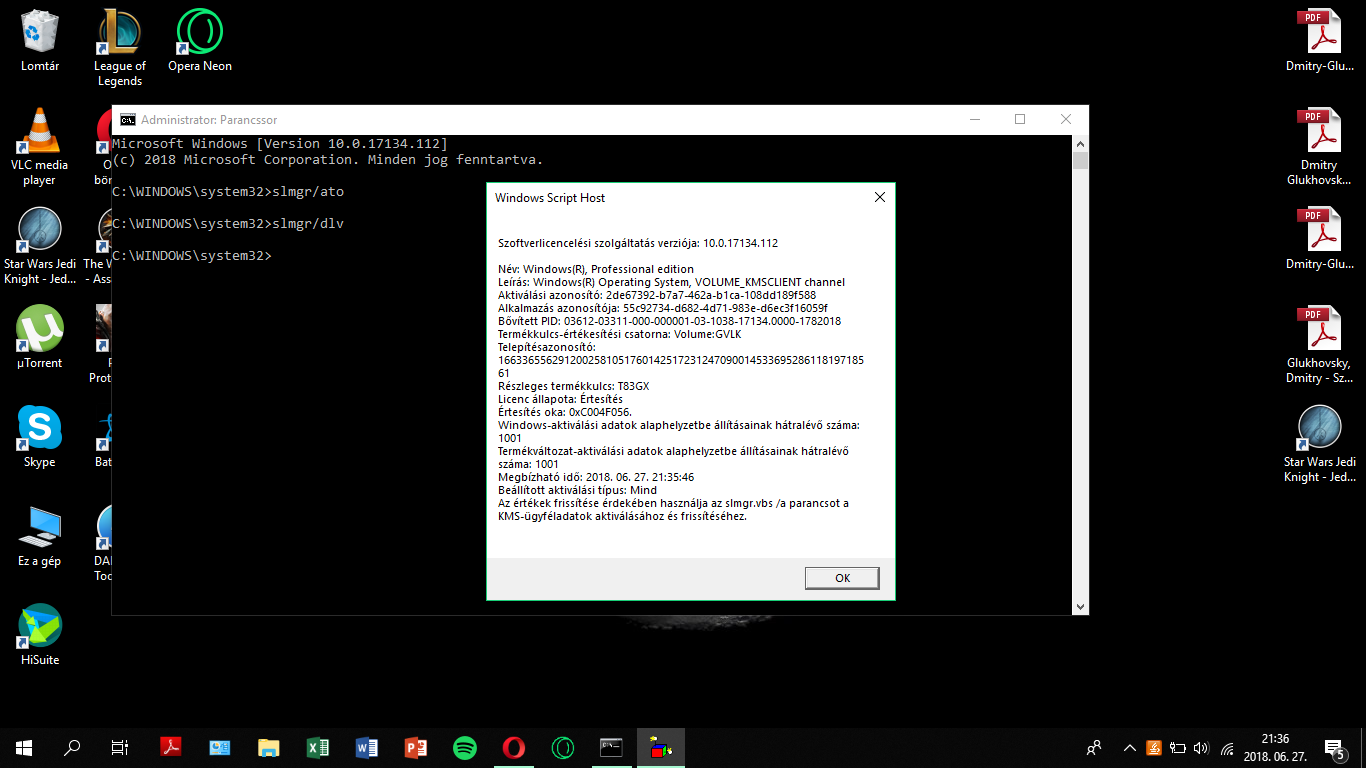Select the Opera Neon desktop shortcut
1366x768 pixels.
200,42
